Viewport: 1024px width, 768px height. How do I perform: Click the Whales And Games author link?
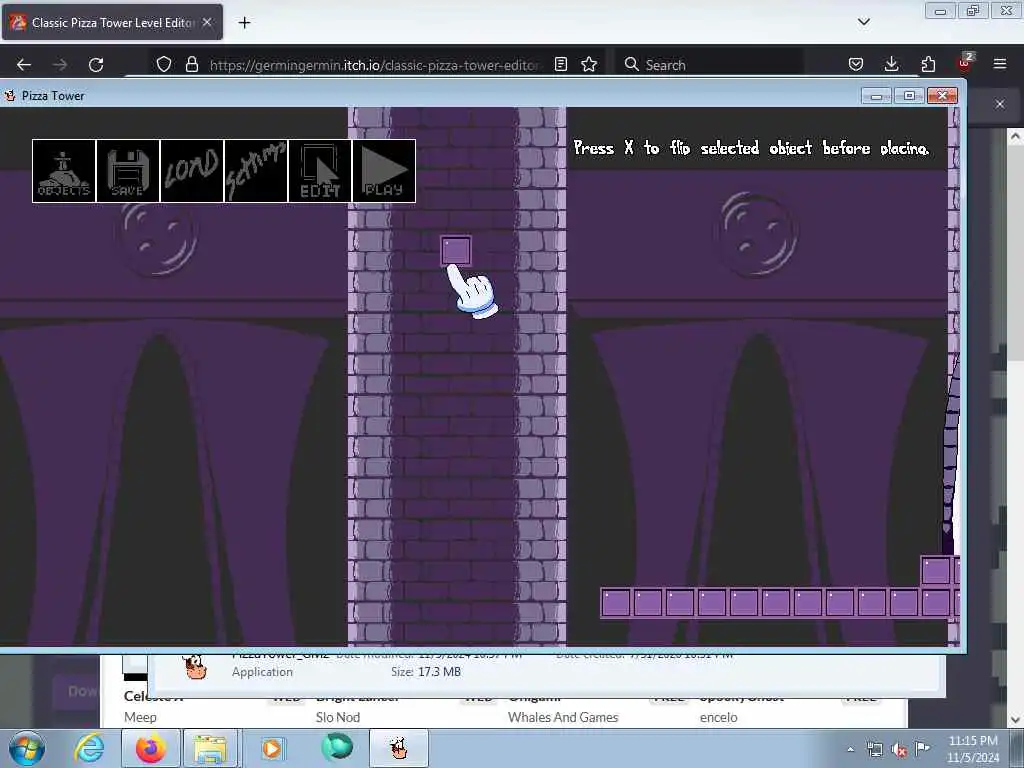[563, 717]
